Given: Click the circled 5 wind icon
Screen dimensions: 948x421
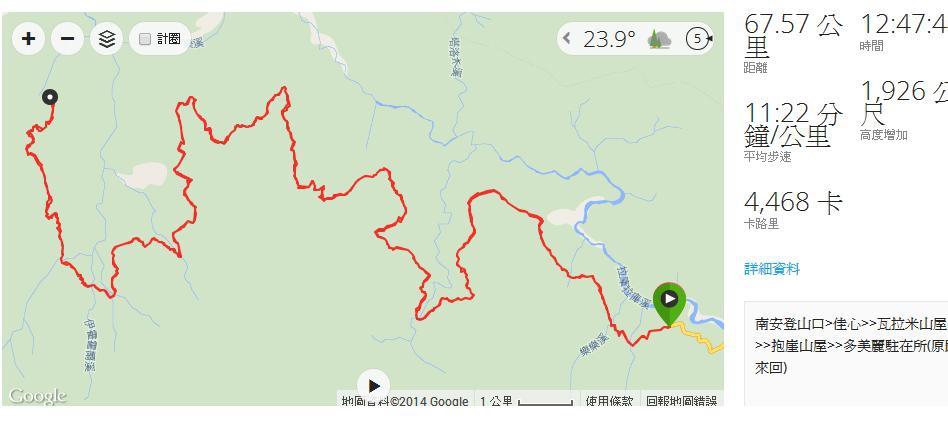Looking at the screenshot, I should click(697, 39).
